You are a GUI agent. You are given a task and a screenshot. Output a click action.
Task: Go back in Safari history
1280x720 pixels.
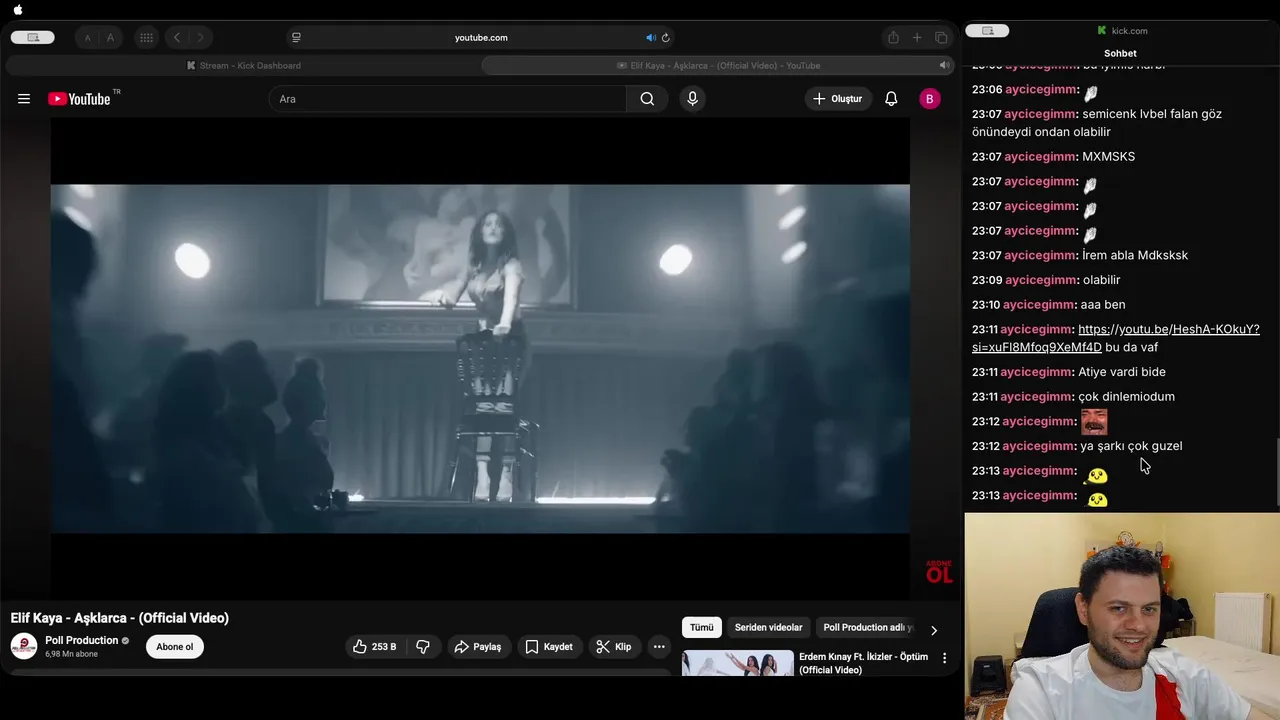coord(177,38)
